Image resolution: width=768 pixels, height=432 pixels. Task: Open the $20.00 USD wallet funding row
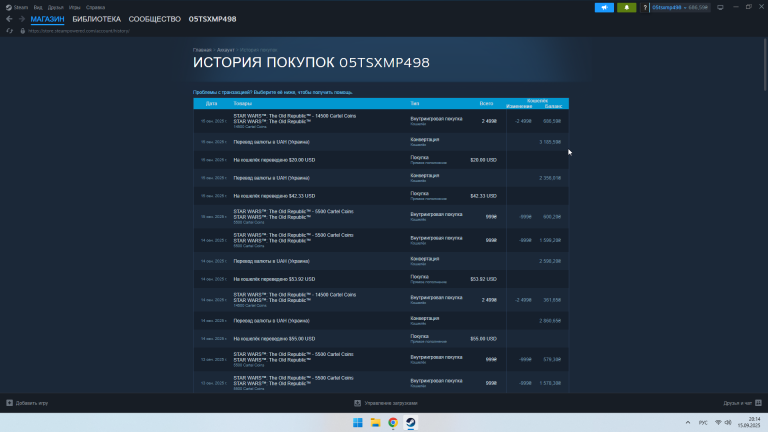tap(381, 160)
